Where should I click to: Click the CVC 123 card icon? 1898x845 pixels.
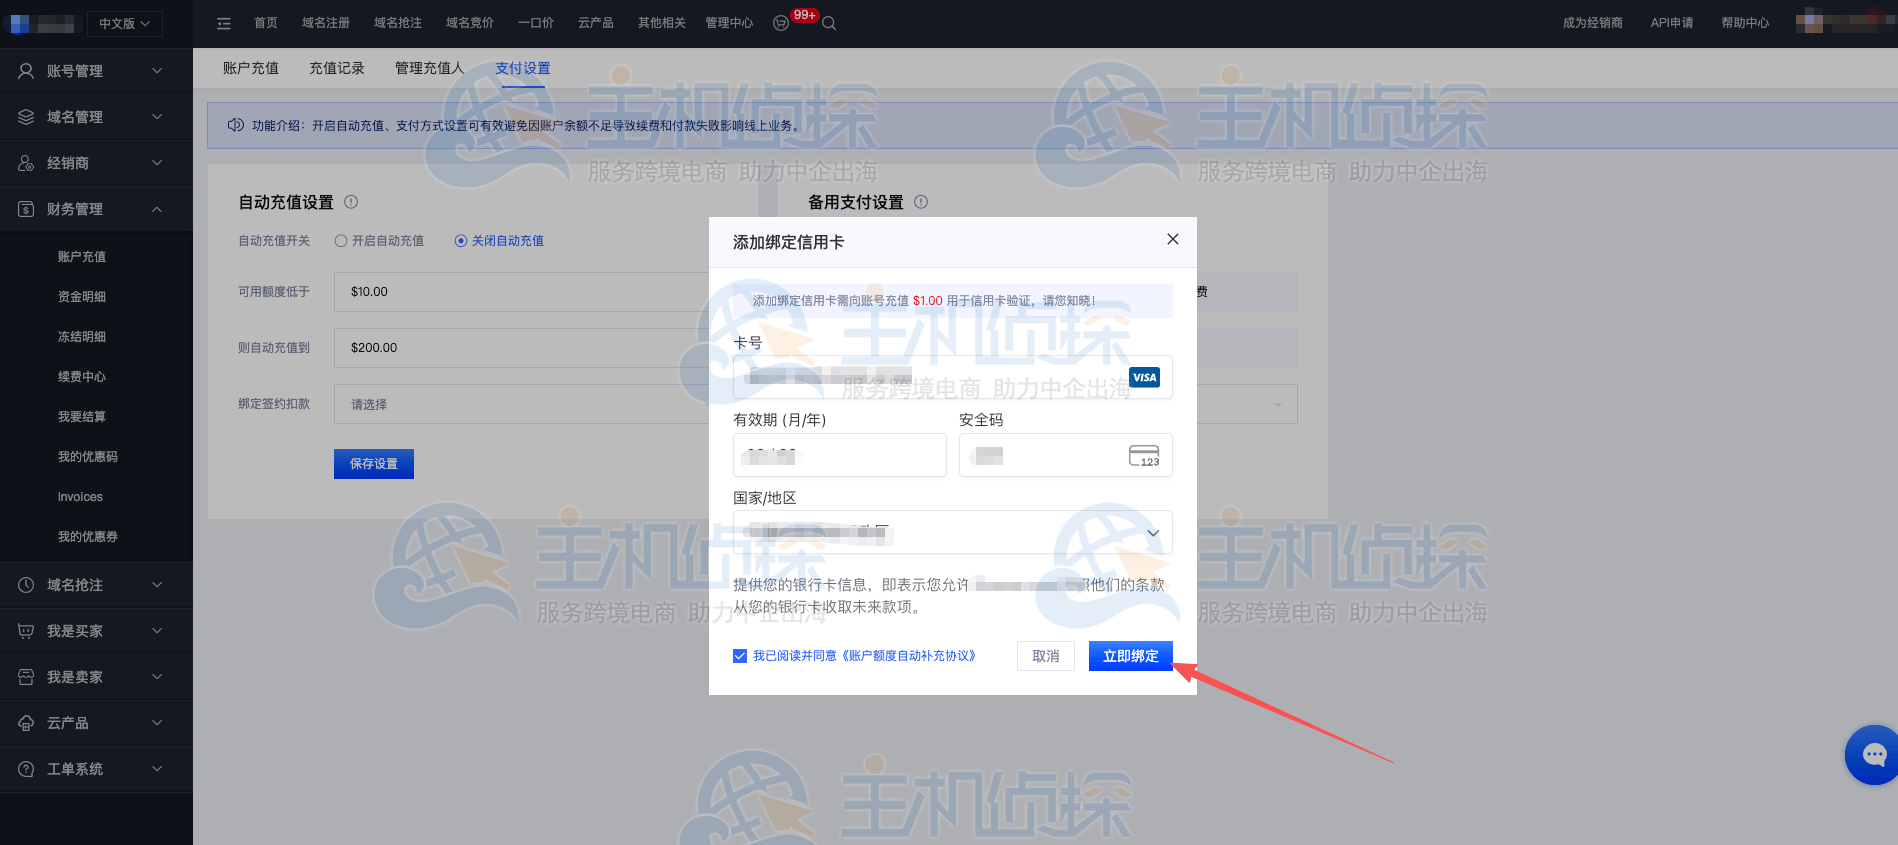1144,455
